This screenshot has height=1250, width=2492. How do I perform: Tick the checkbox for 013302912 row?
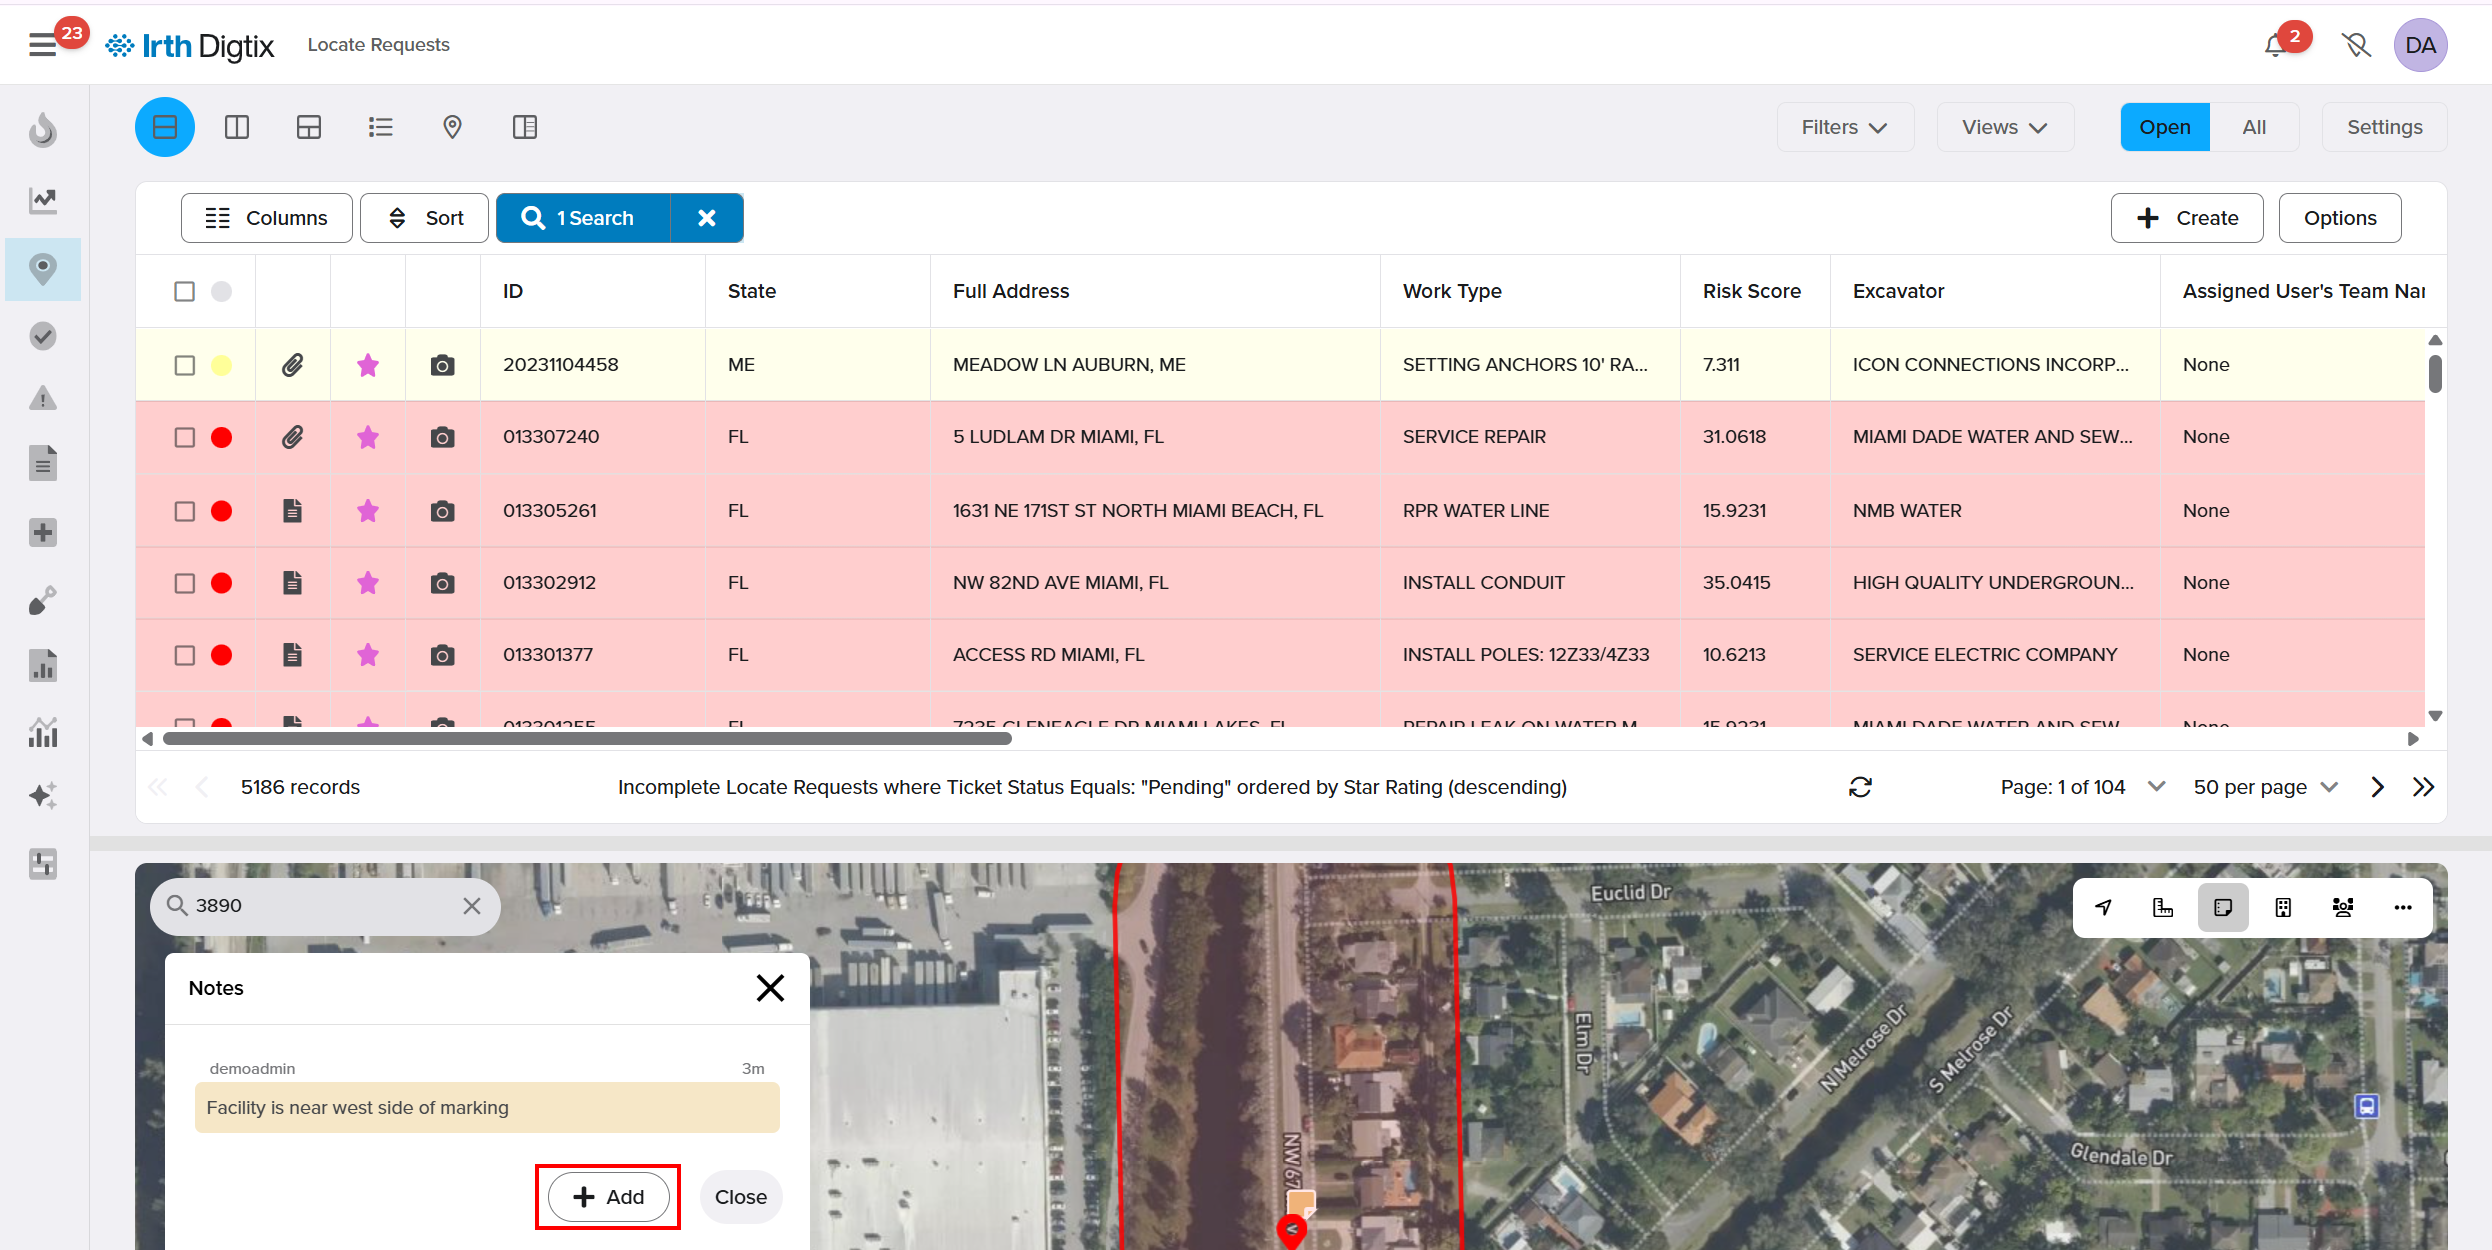185,583
